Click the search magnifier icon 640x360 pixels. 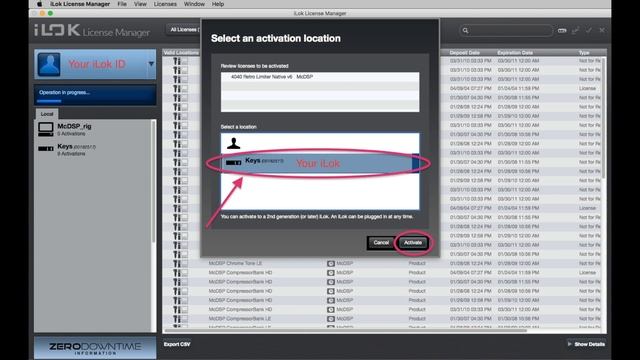pyautogui.click(x=465, y=30)
